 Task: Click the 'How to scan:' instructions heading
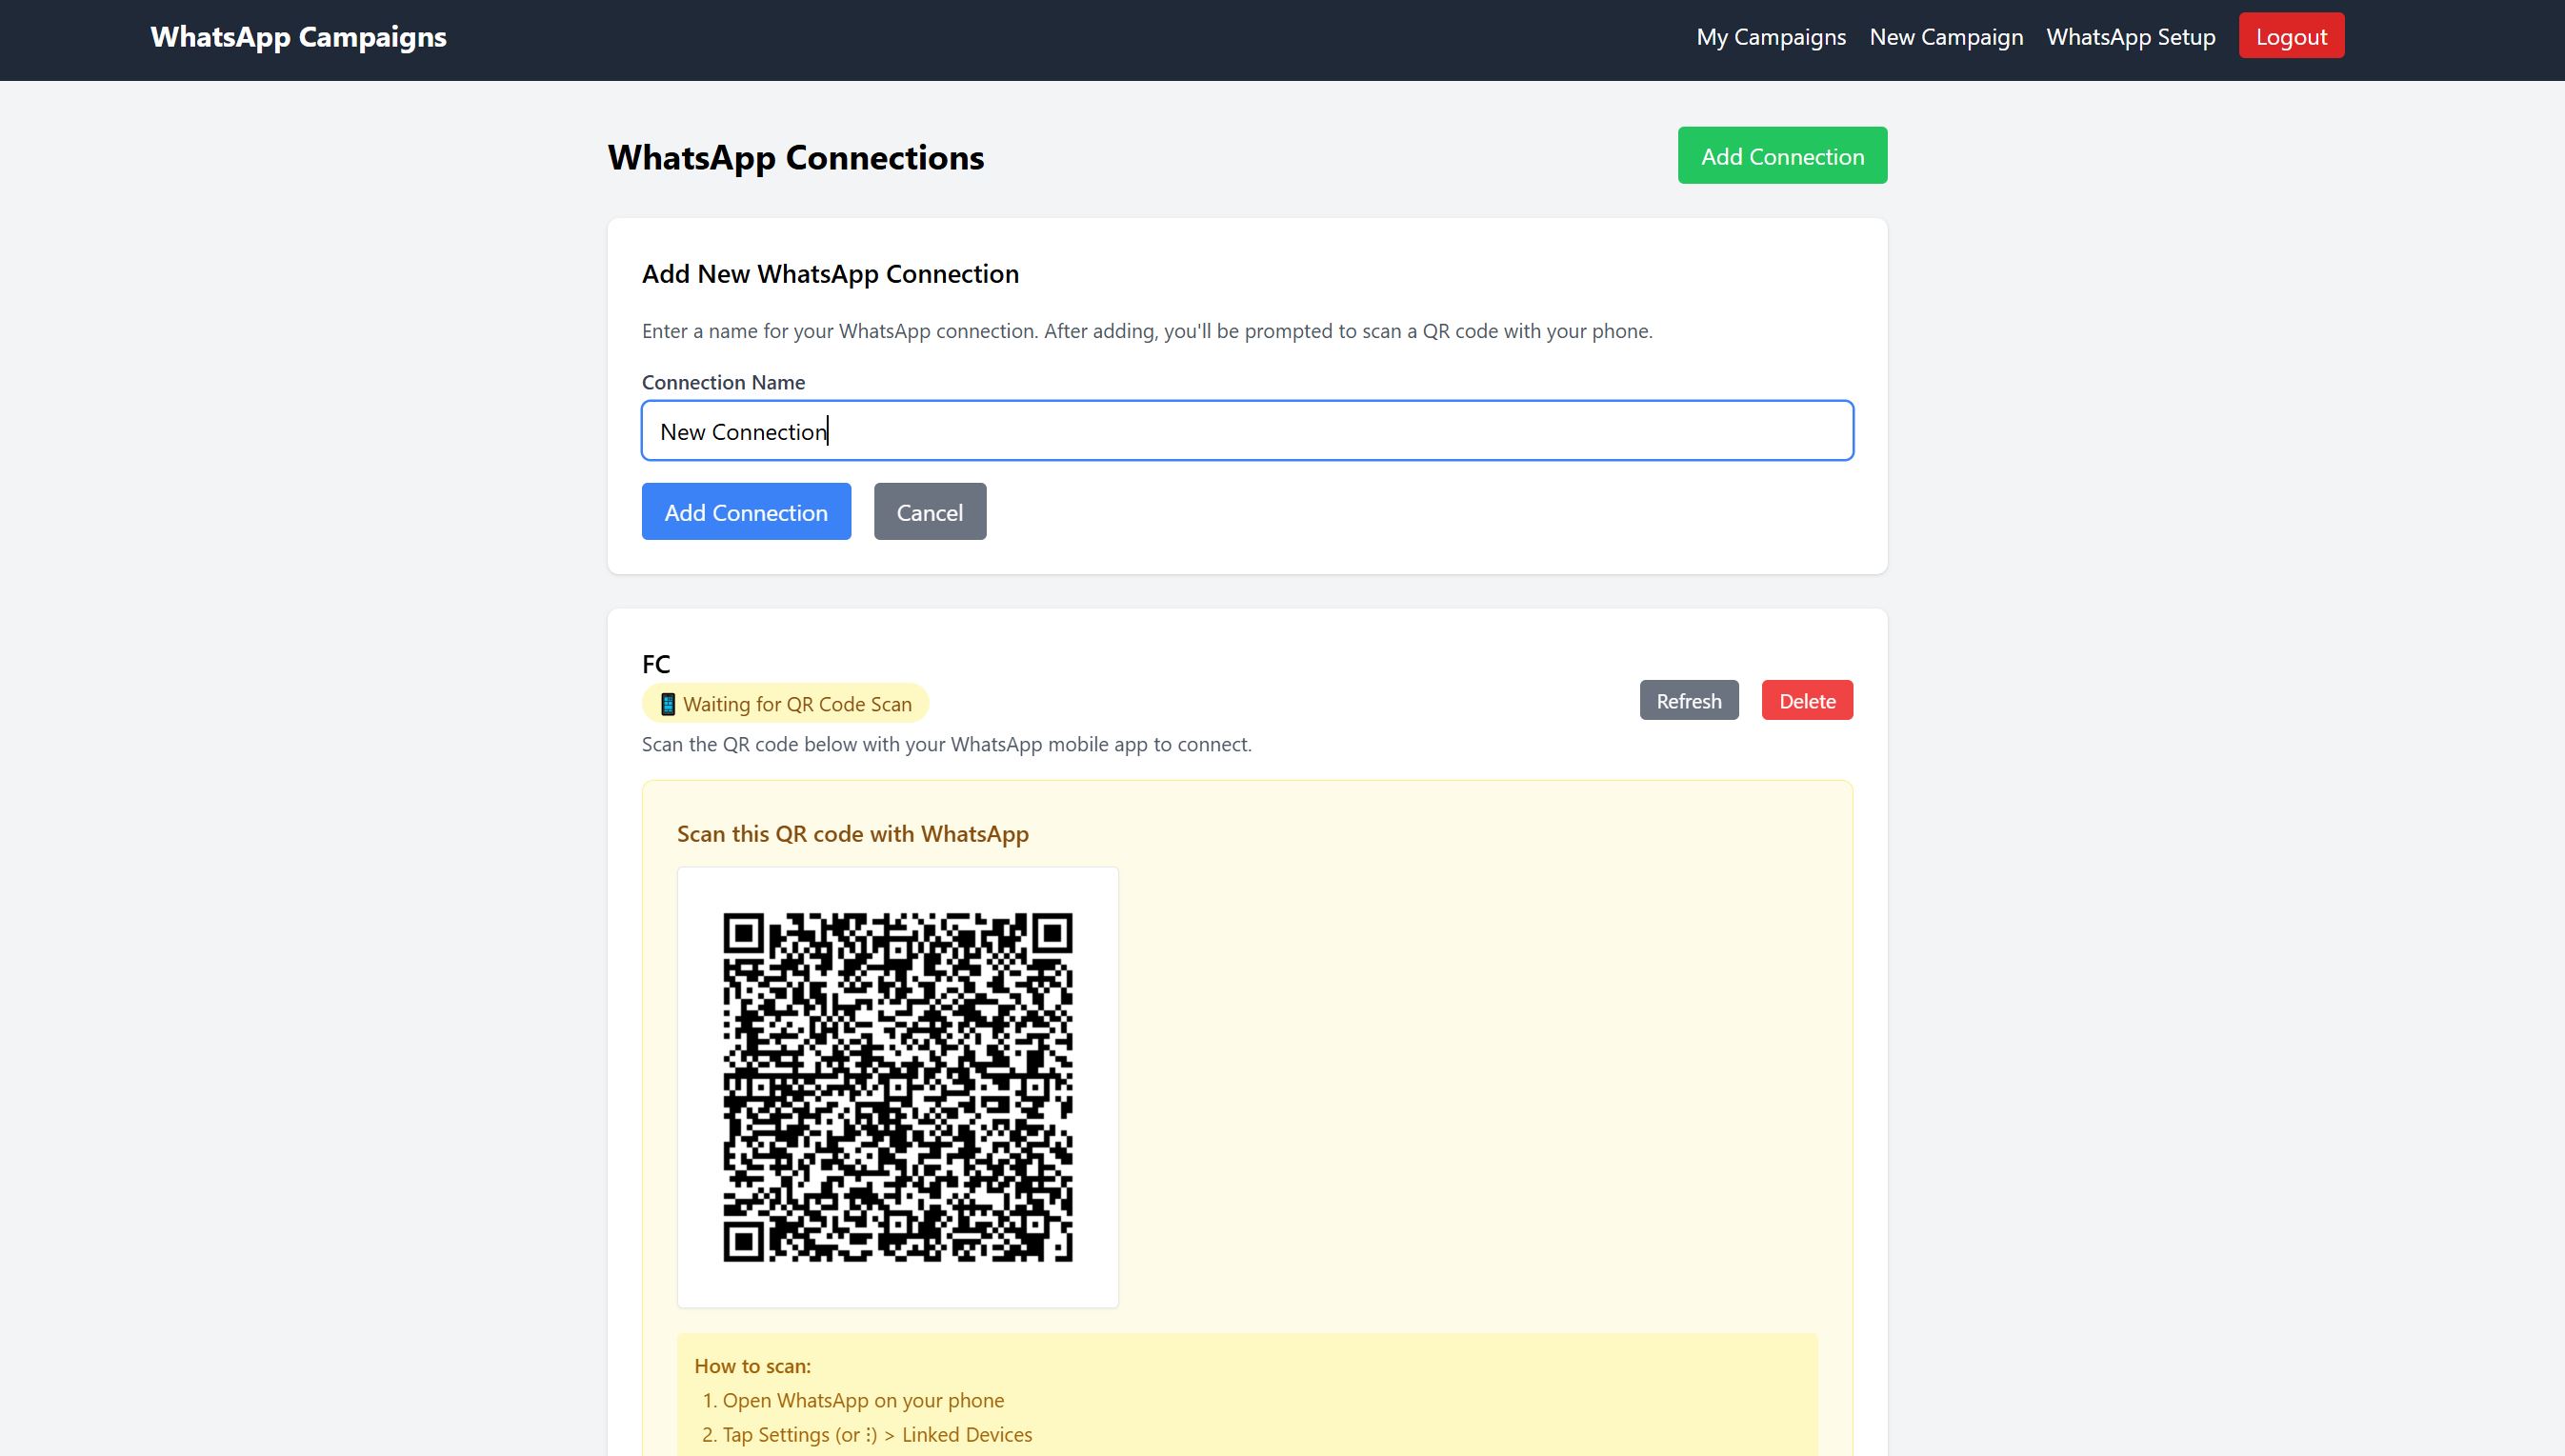(752, 1366)
